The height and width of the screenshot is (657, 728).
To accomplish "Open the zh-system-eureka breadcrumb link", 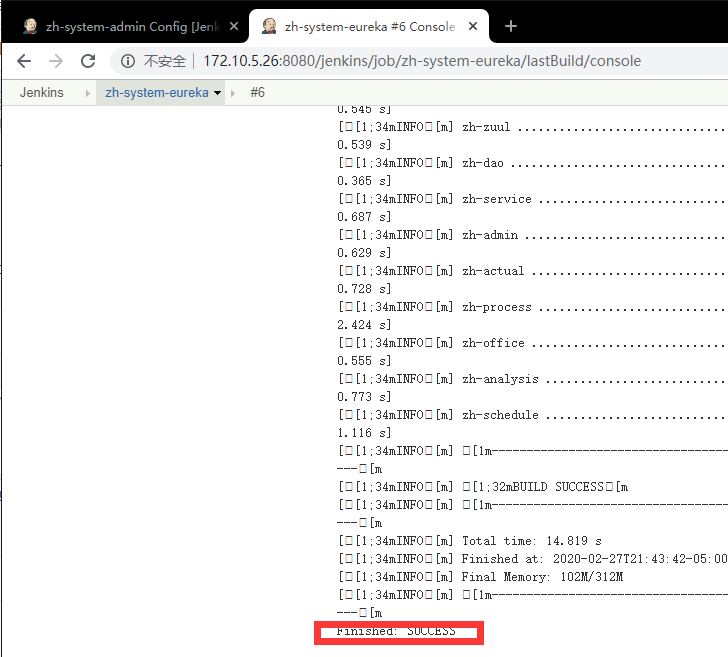I will click(x=157, y=92).
